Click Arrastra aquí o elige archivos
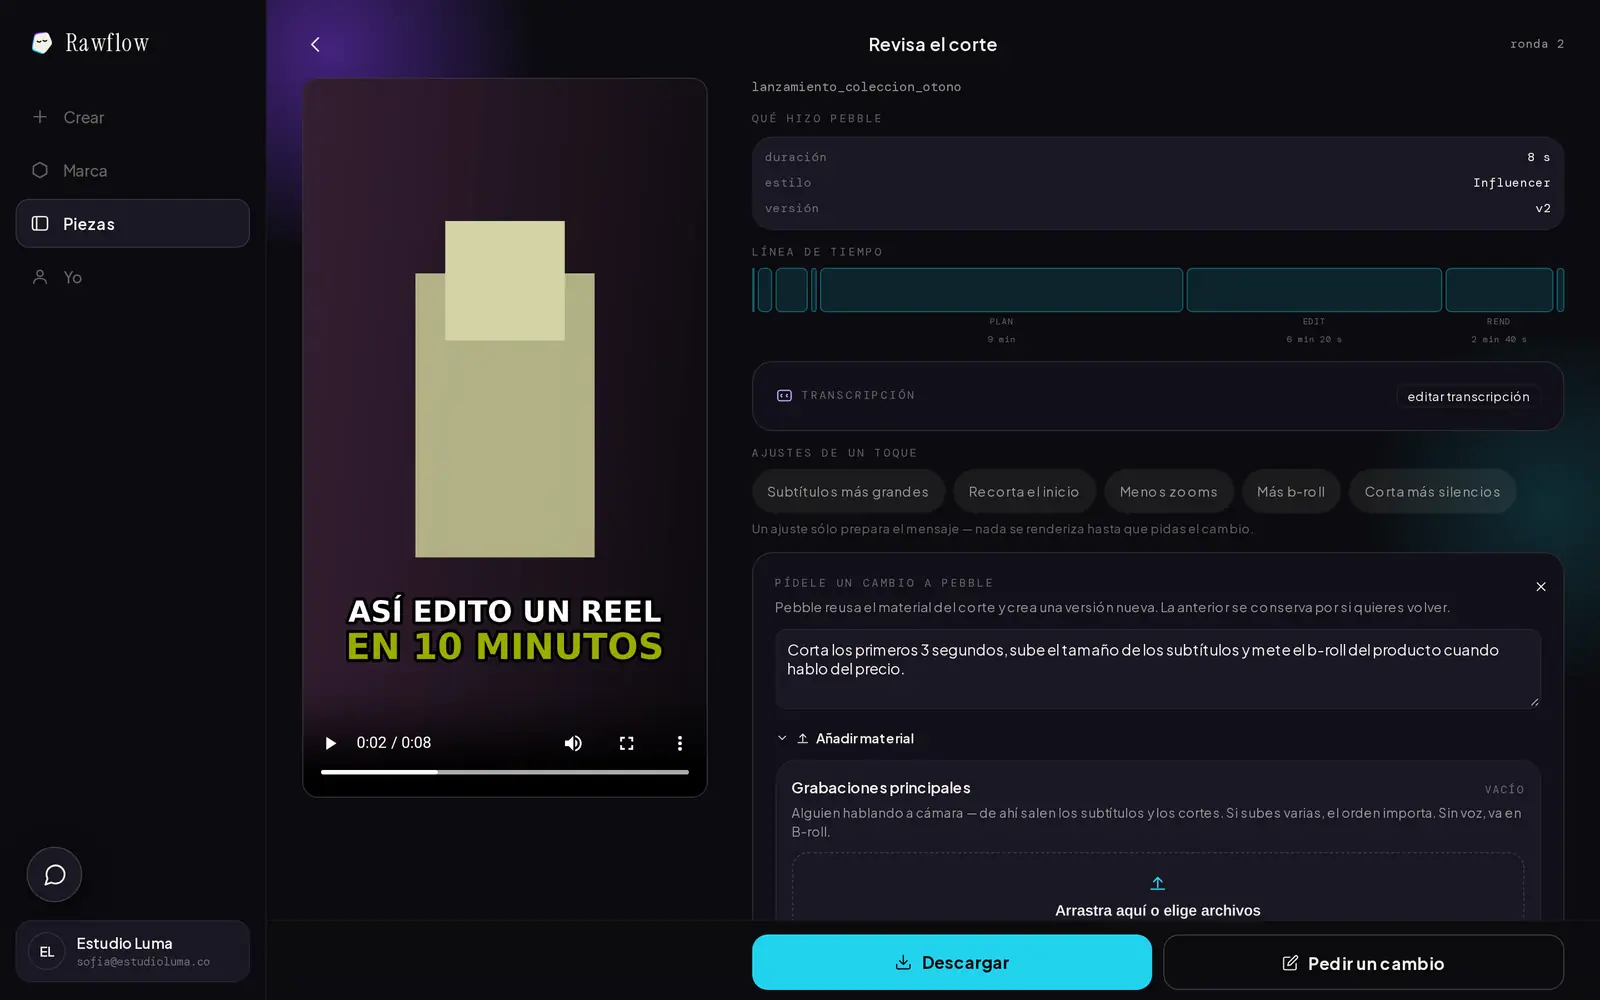The height and width of the screenshot is (1000, 1600). click(1158, 911)
